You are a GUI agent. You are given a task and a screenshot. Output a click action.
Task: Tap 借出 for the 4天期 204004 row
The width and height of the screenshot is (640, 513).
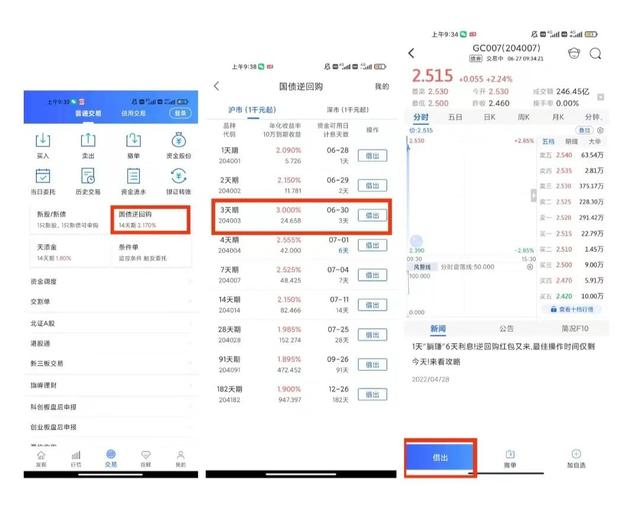pos(372,245)
